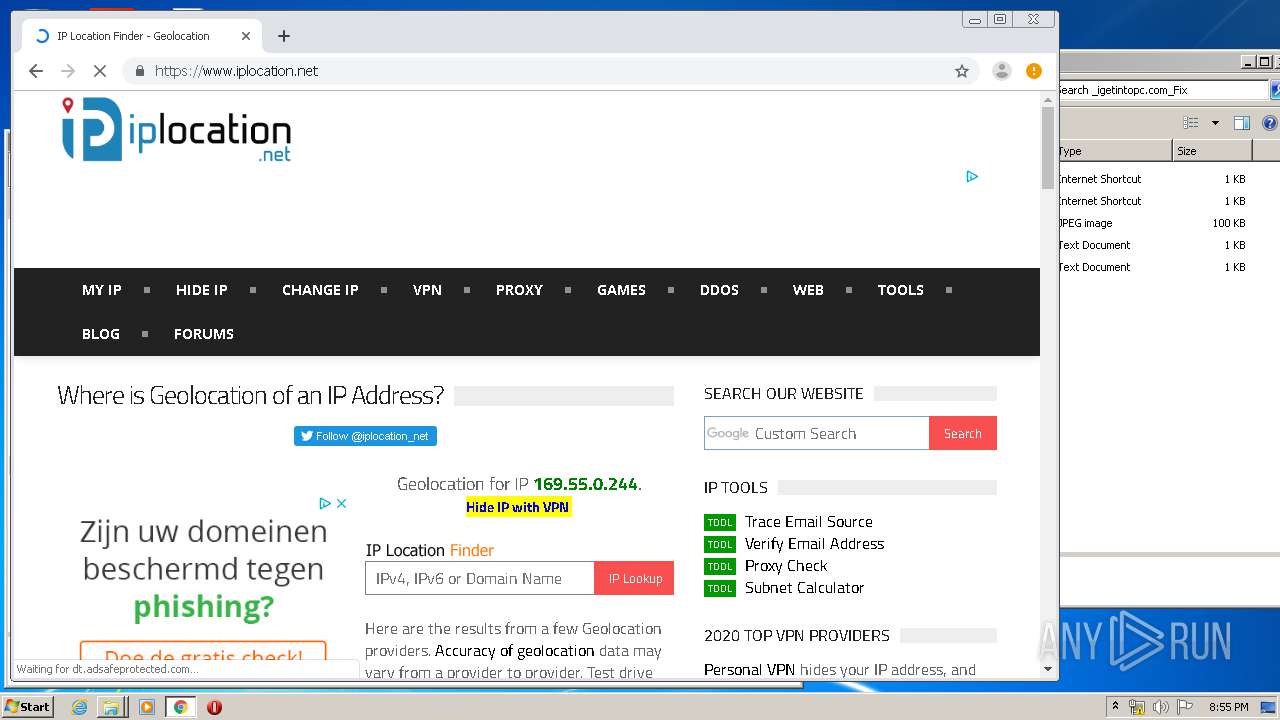
Task: Open Windows Explorer from the taskbar
Action: coord(111,707)
